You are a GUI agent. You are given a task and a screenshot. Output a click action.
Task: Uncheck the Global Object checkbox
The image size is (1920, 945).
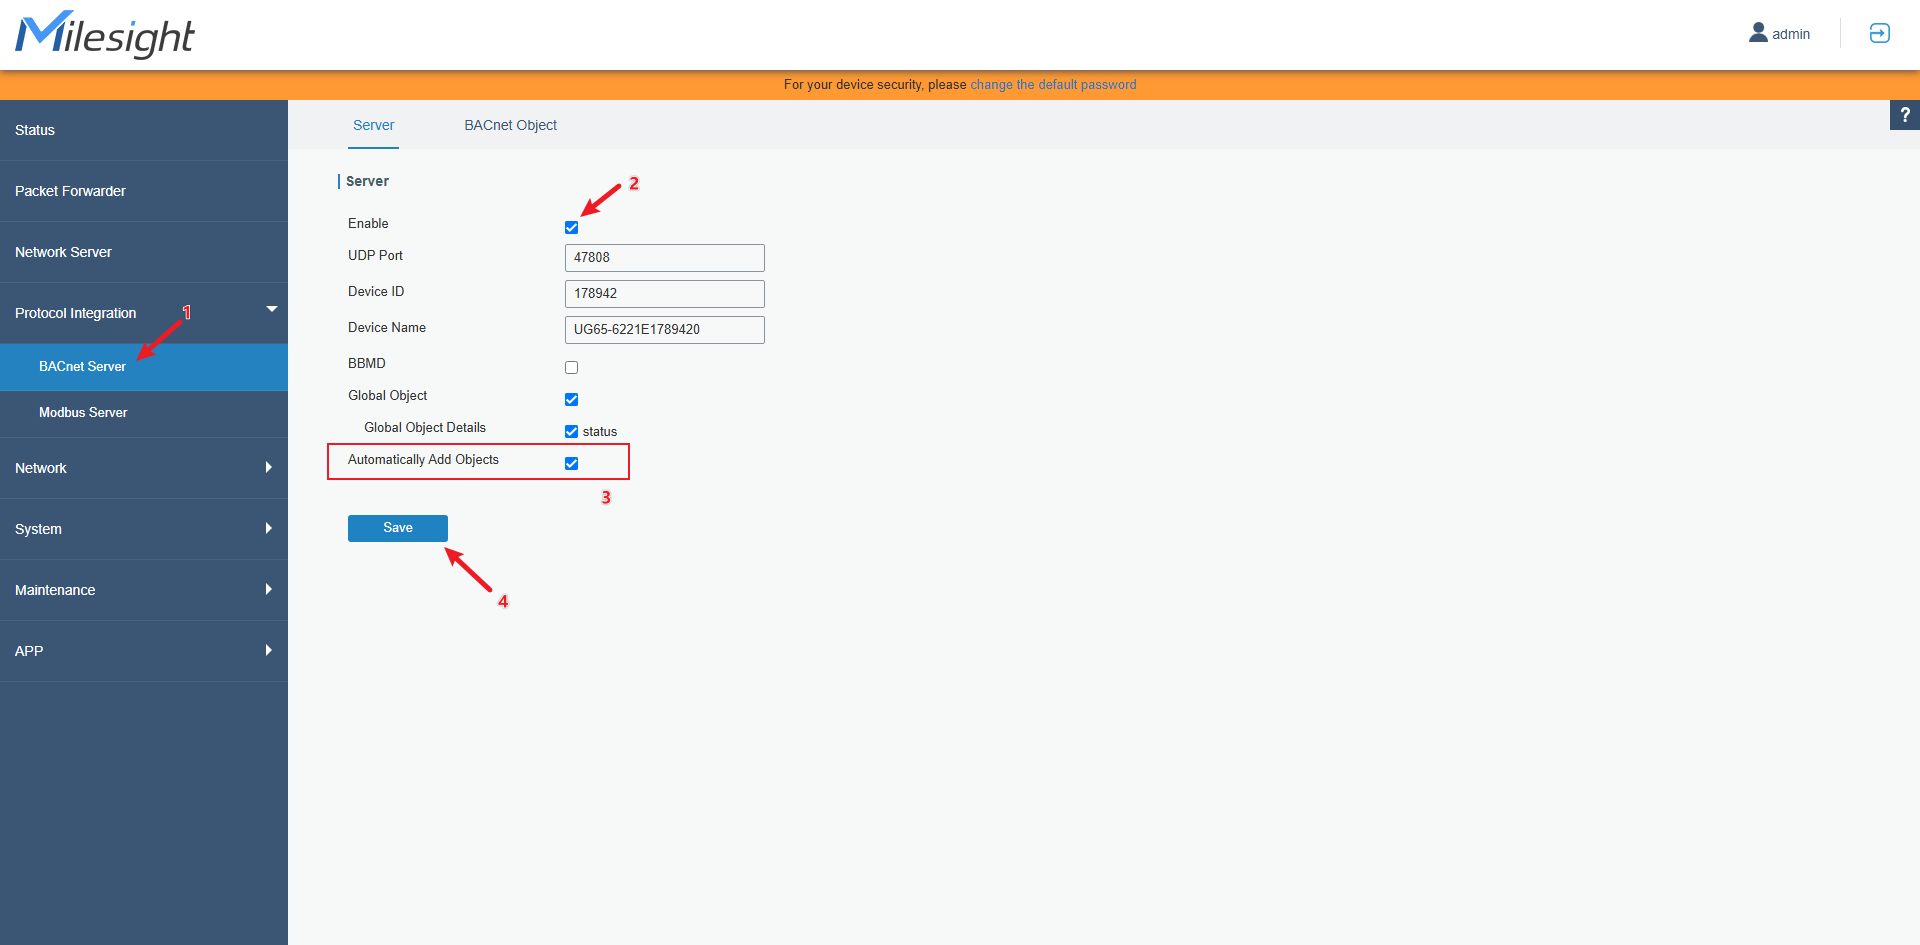click(571, 400)
